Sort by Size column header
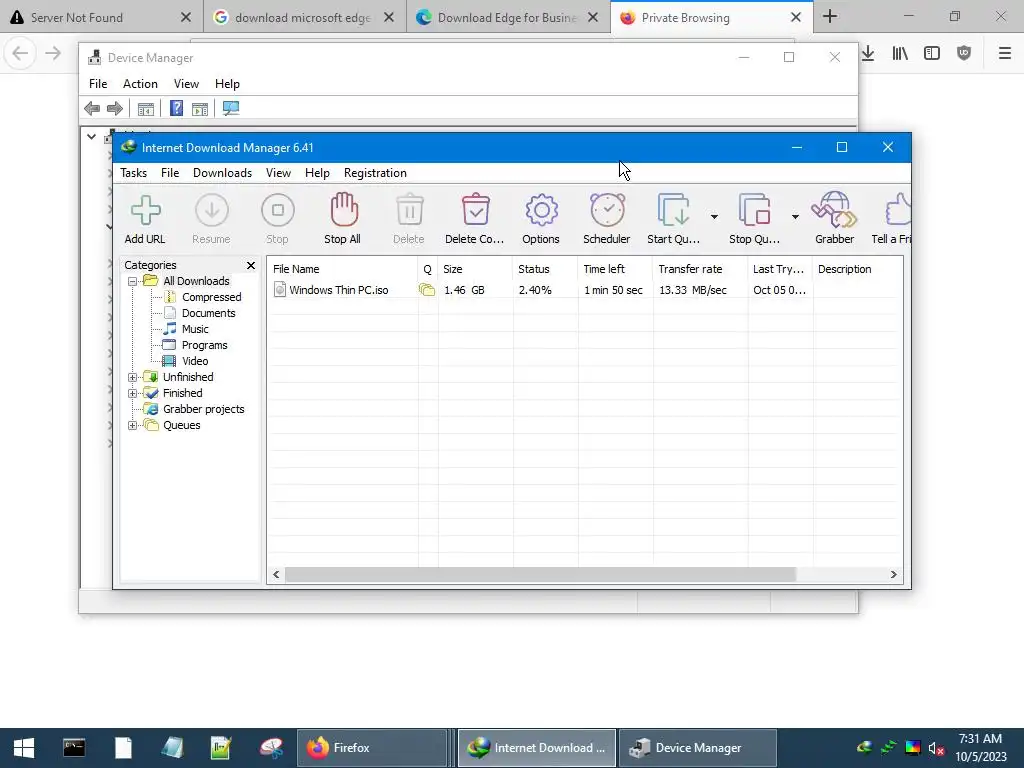 pyautogui.click(x=475, y=269)
